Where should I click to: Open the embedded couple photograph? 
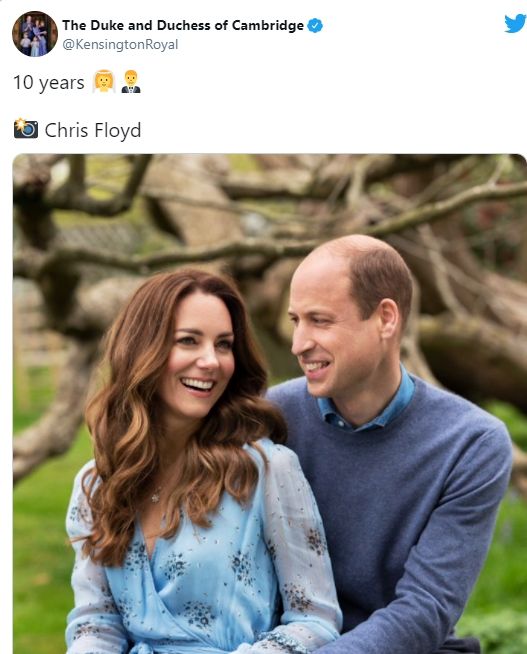pos(270,404)
